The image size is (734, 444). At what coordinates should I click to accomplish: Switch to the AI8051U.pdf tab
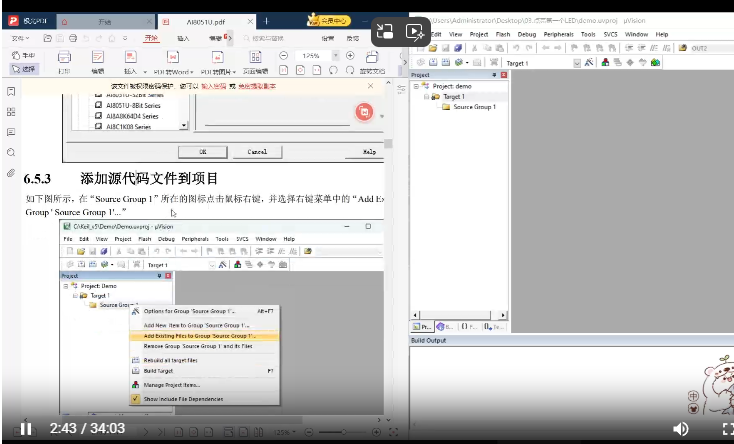point(205,22)
